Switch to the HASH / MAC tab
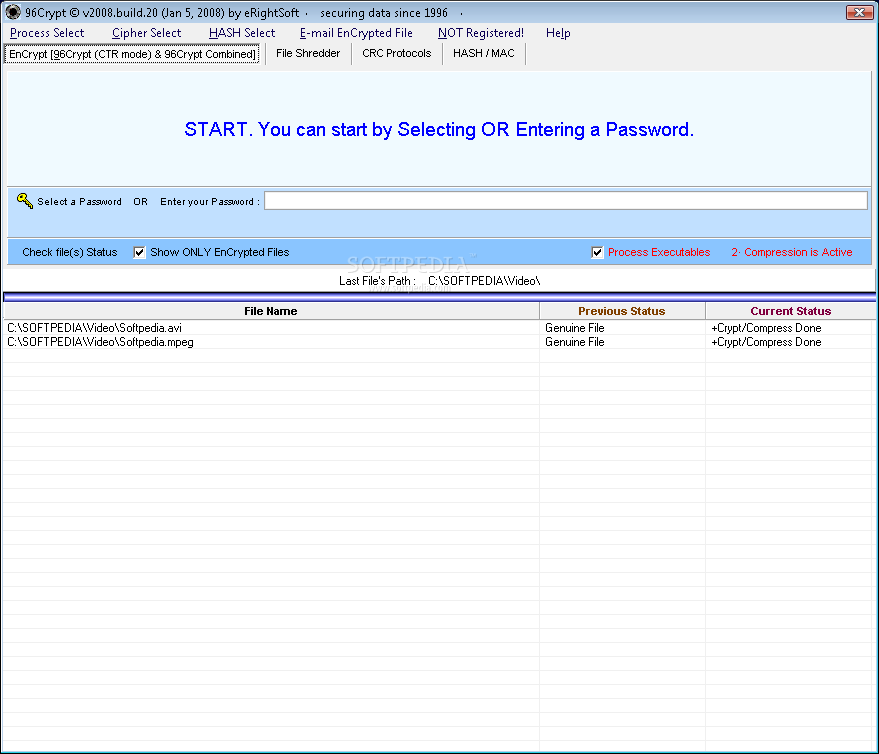The height and width of the screenshot is (754, 879). coord(483,53)
